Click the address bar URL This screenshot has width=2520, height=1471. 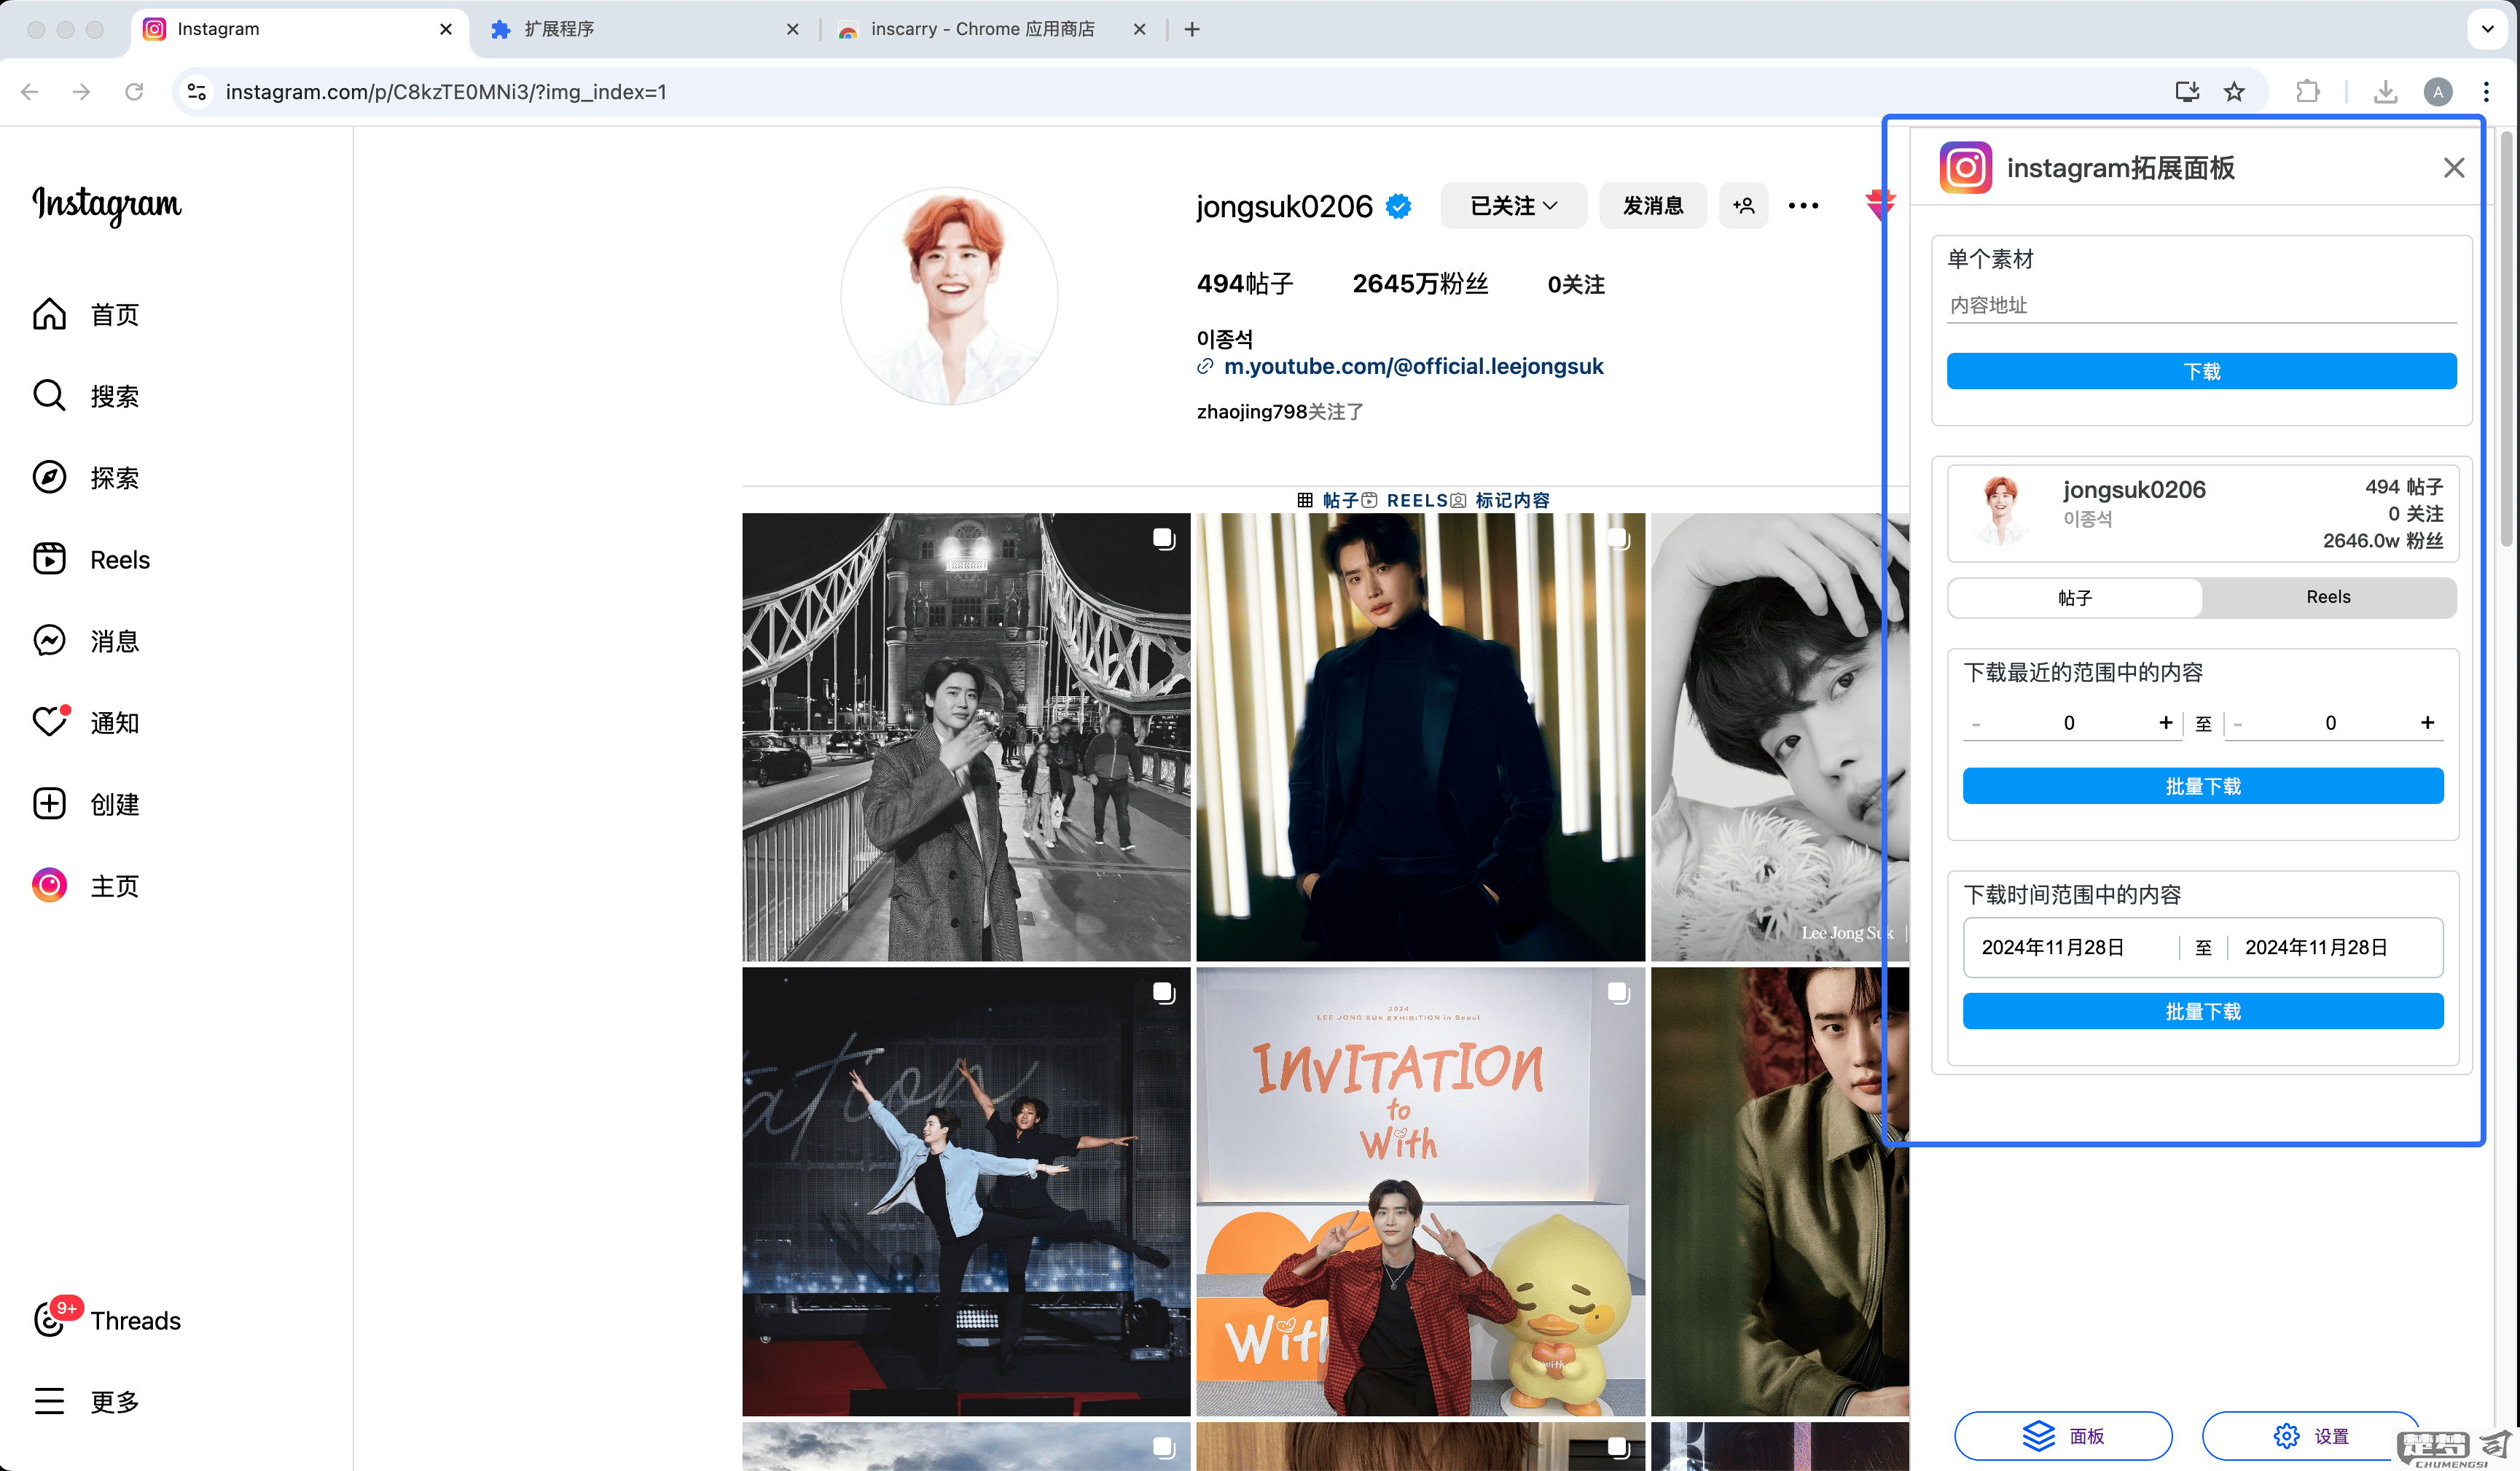click(446, 92)
